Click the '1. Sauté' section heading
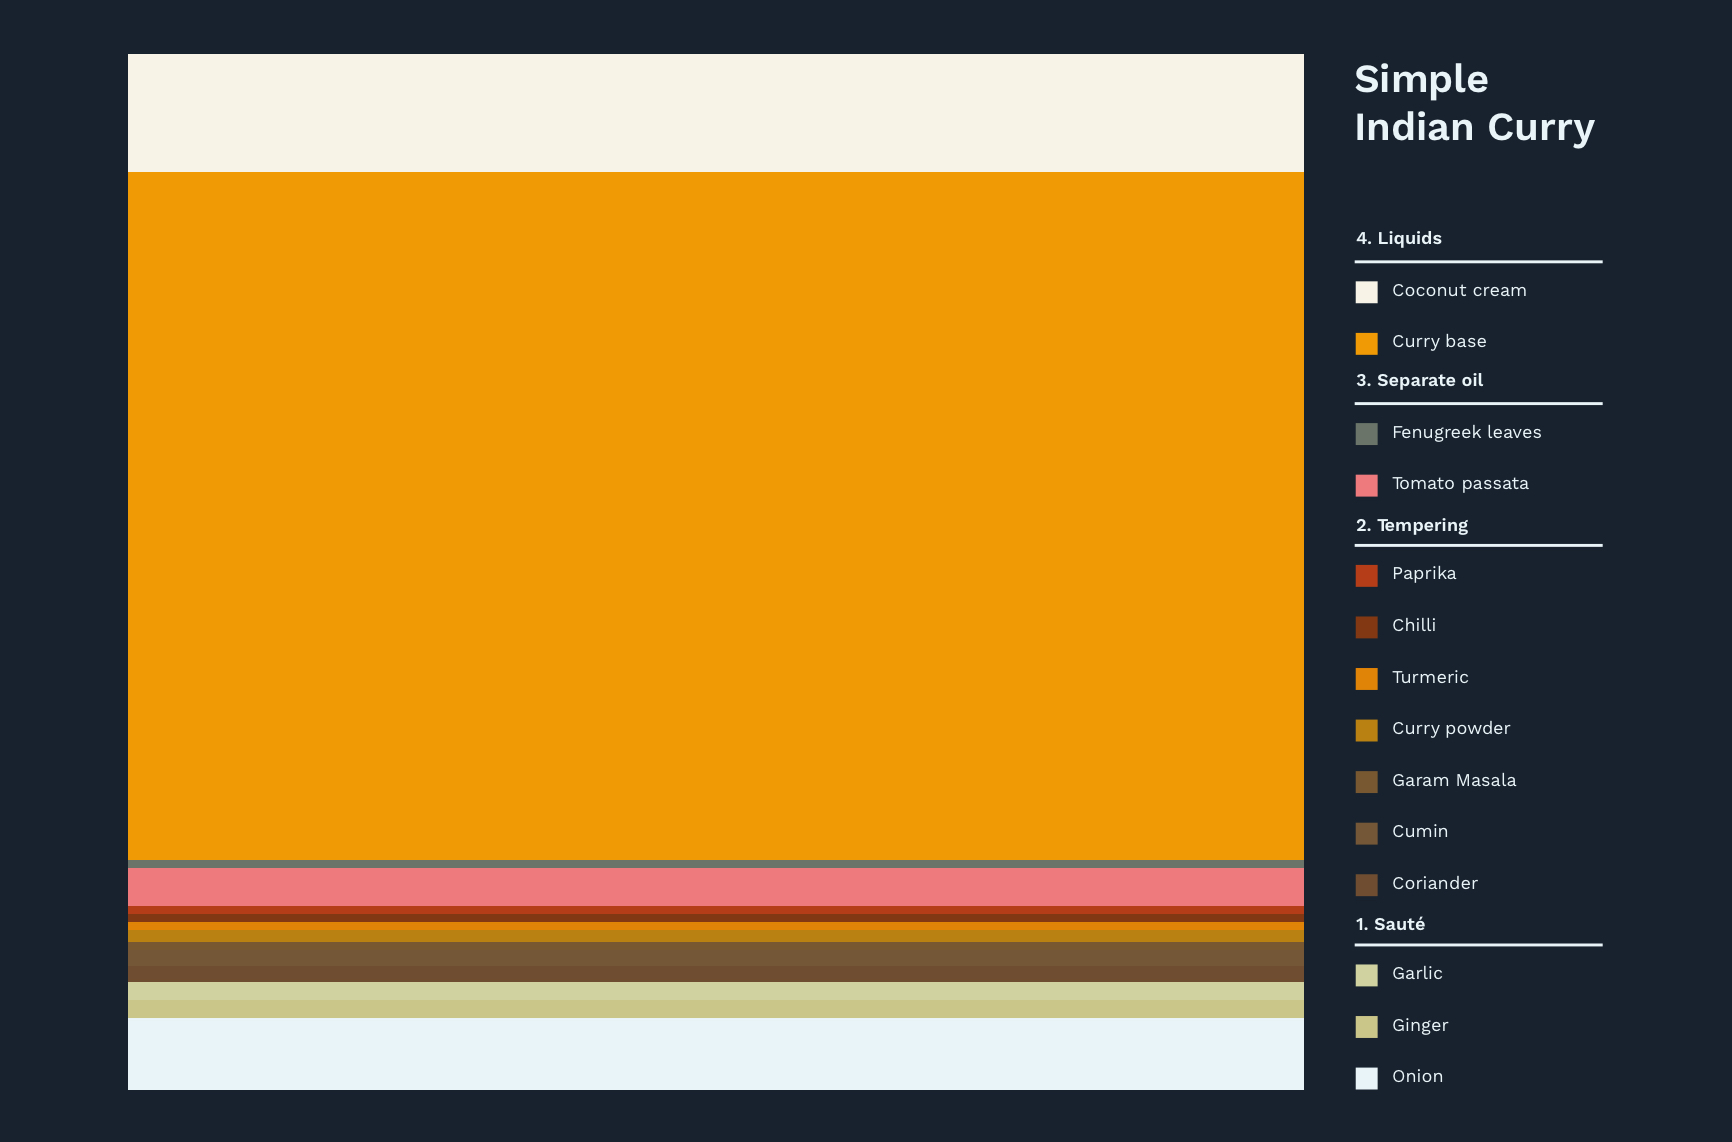Screen dimensions: 1732x1142 pyautogui.click(x=1390, y=924)
